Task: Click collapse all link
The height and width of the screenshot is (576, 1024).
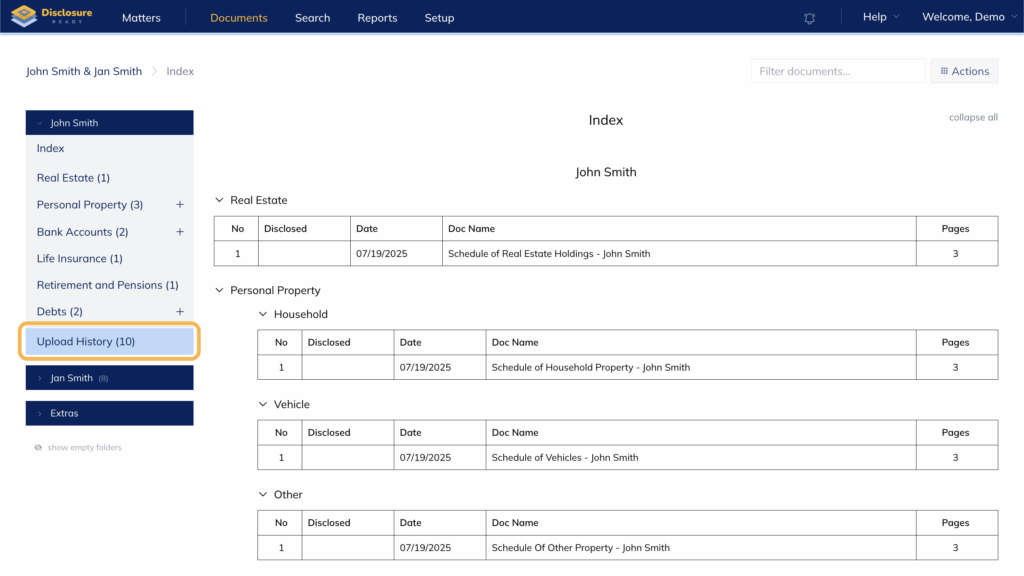Action: coord(973,118)
